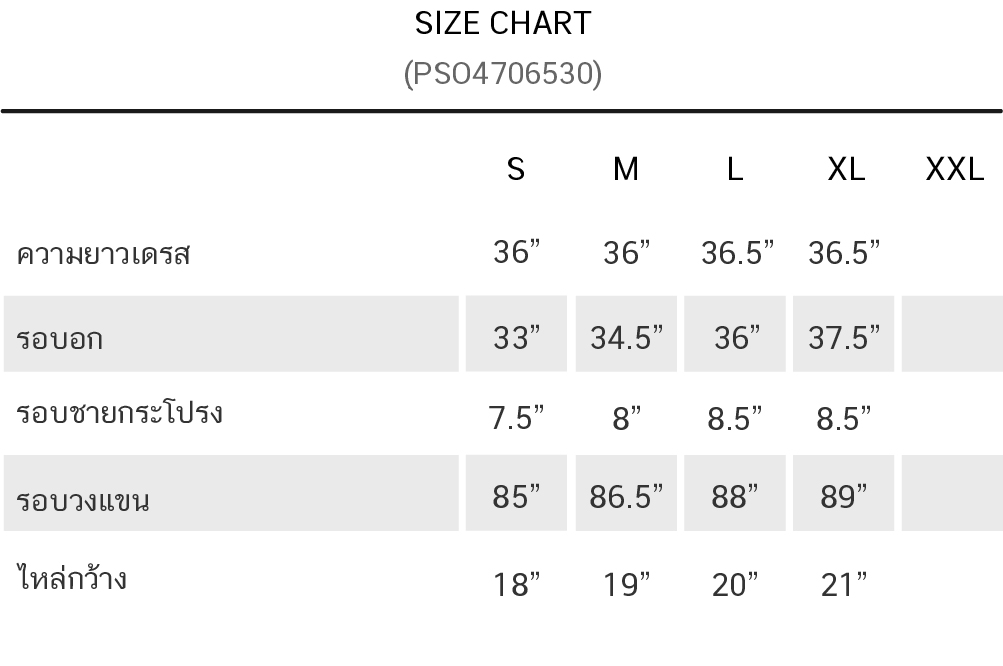Click the L size column header

point(735,170)
